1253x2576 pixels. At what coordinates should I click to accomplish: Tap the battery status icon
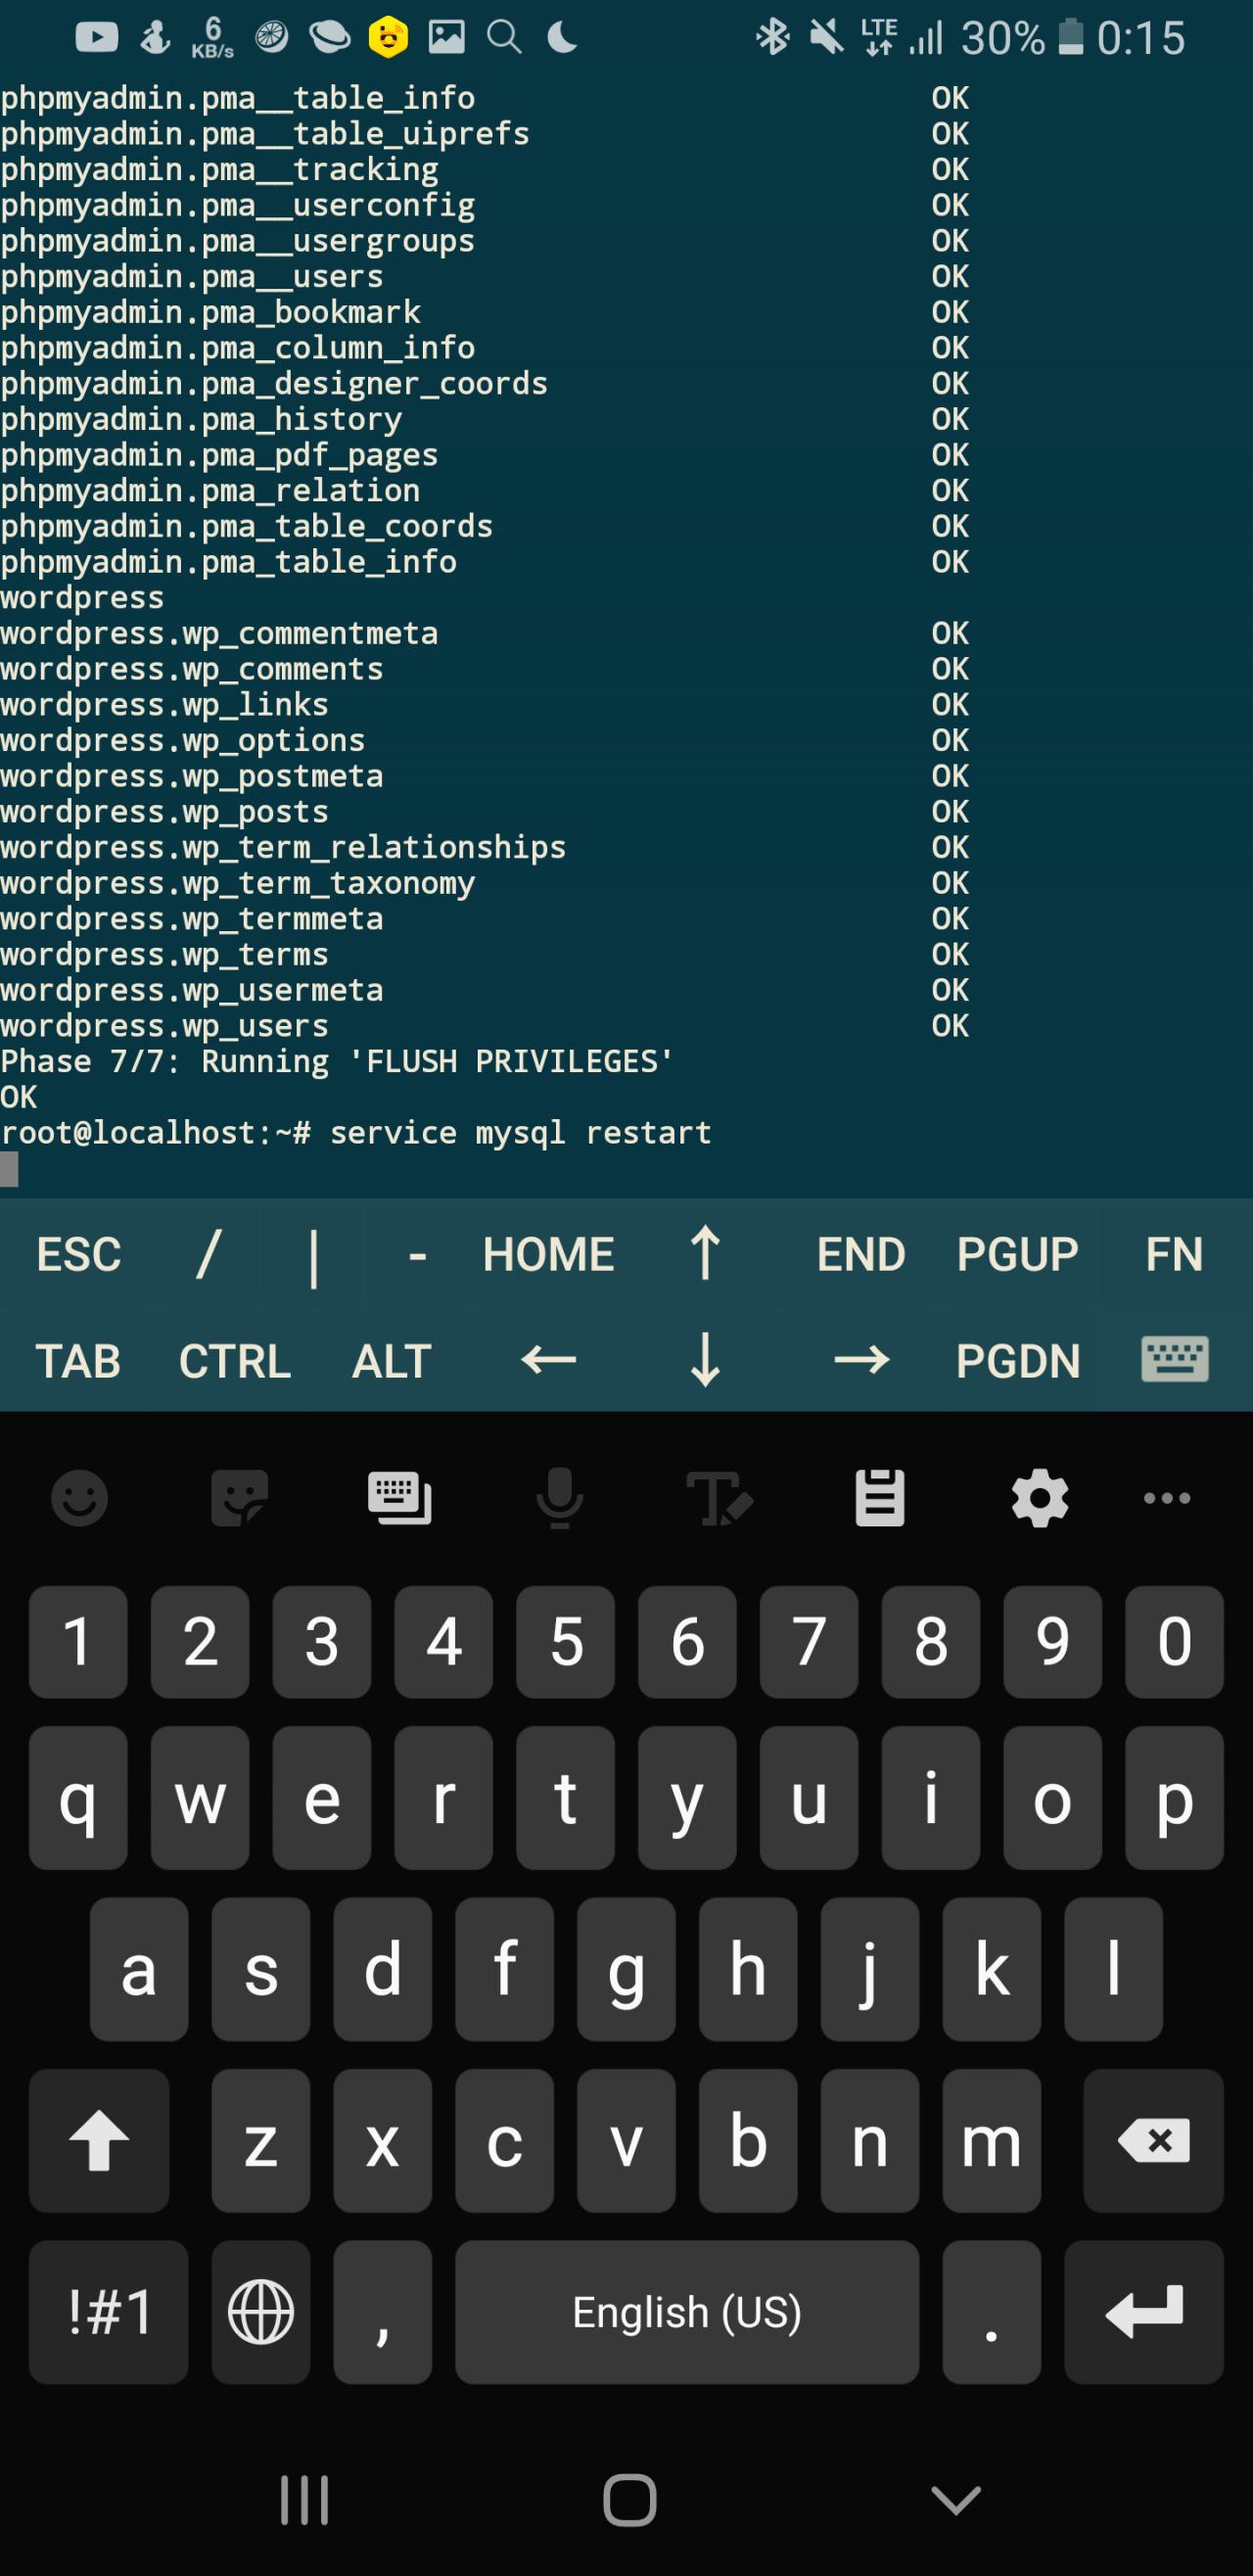pyautogui.click(x=1071, y=37)
